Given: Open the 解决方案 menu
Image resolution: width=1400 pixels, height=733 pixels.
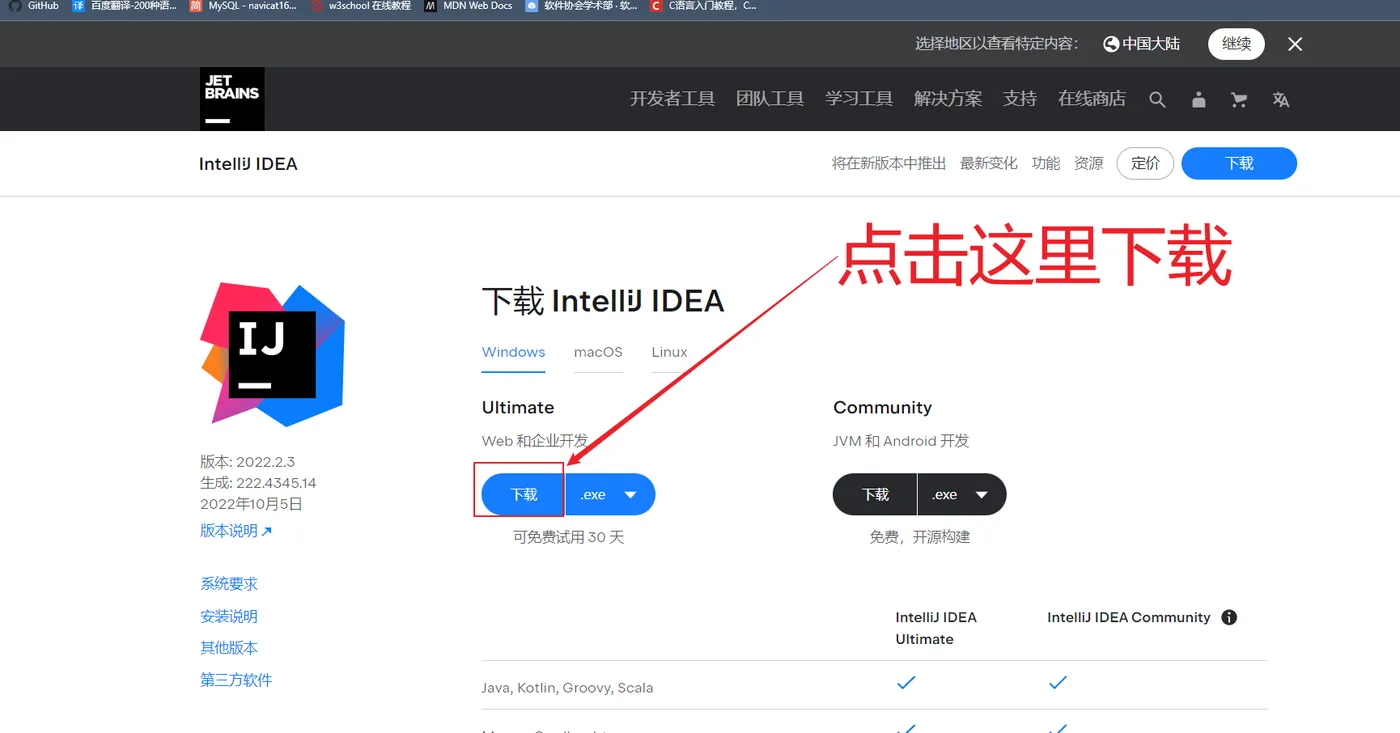Looking at the screenshot, I should click(948, 99).
